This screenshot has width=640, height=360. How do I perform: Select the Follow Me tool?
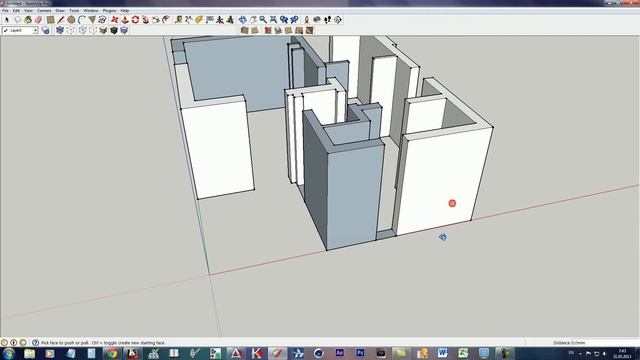click(145, 20)
